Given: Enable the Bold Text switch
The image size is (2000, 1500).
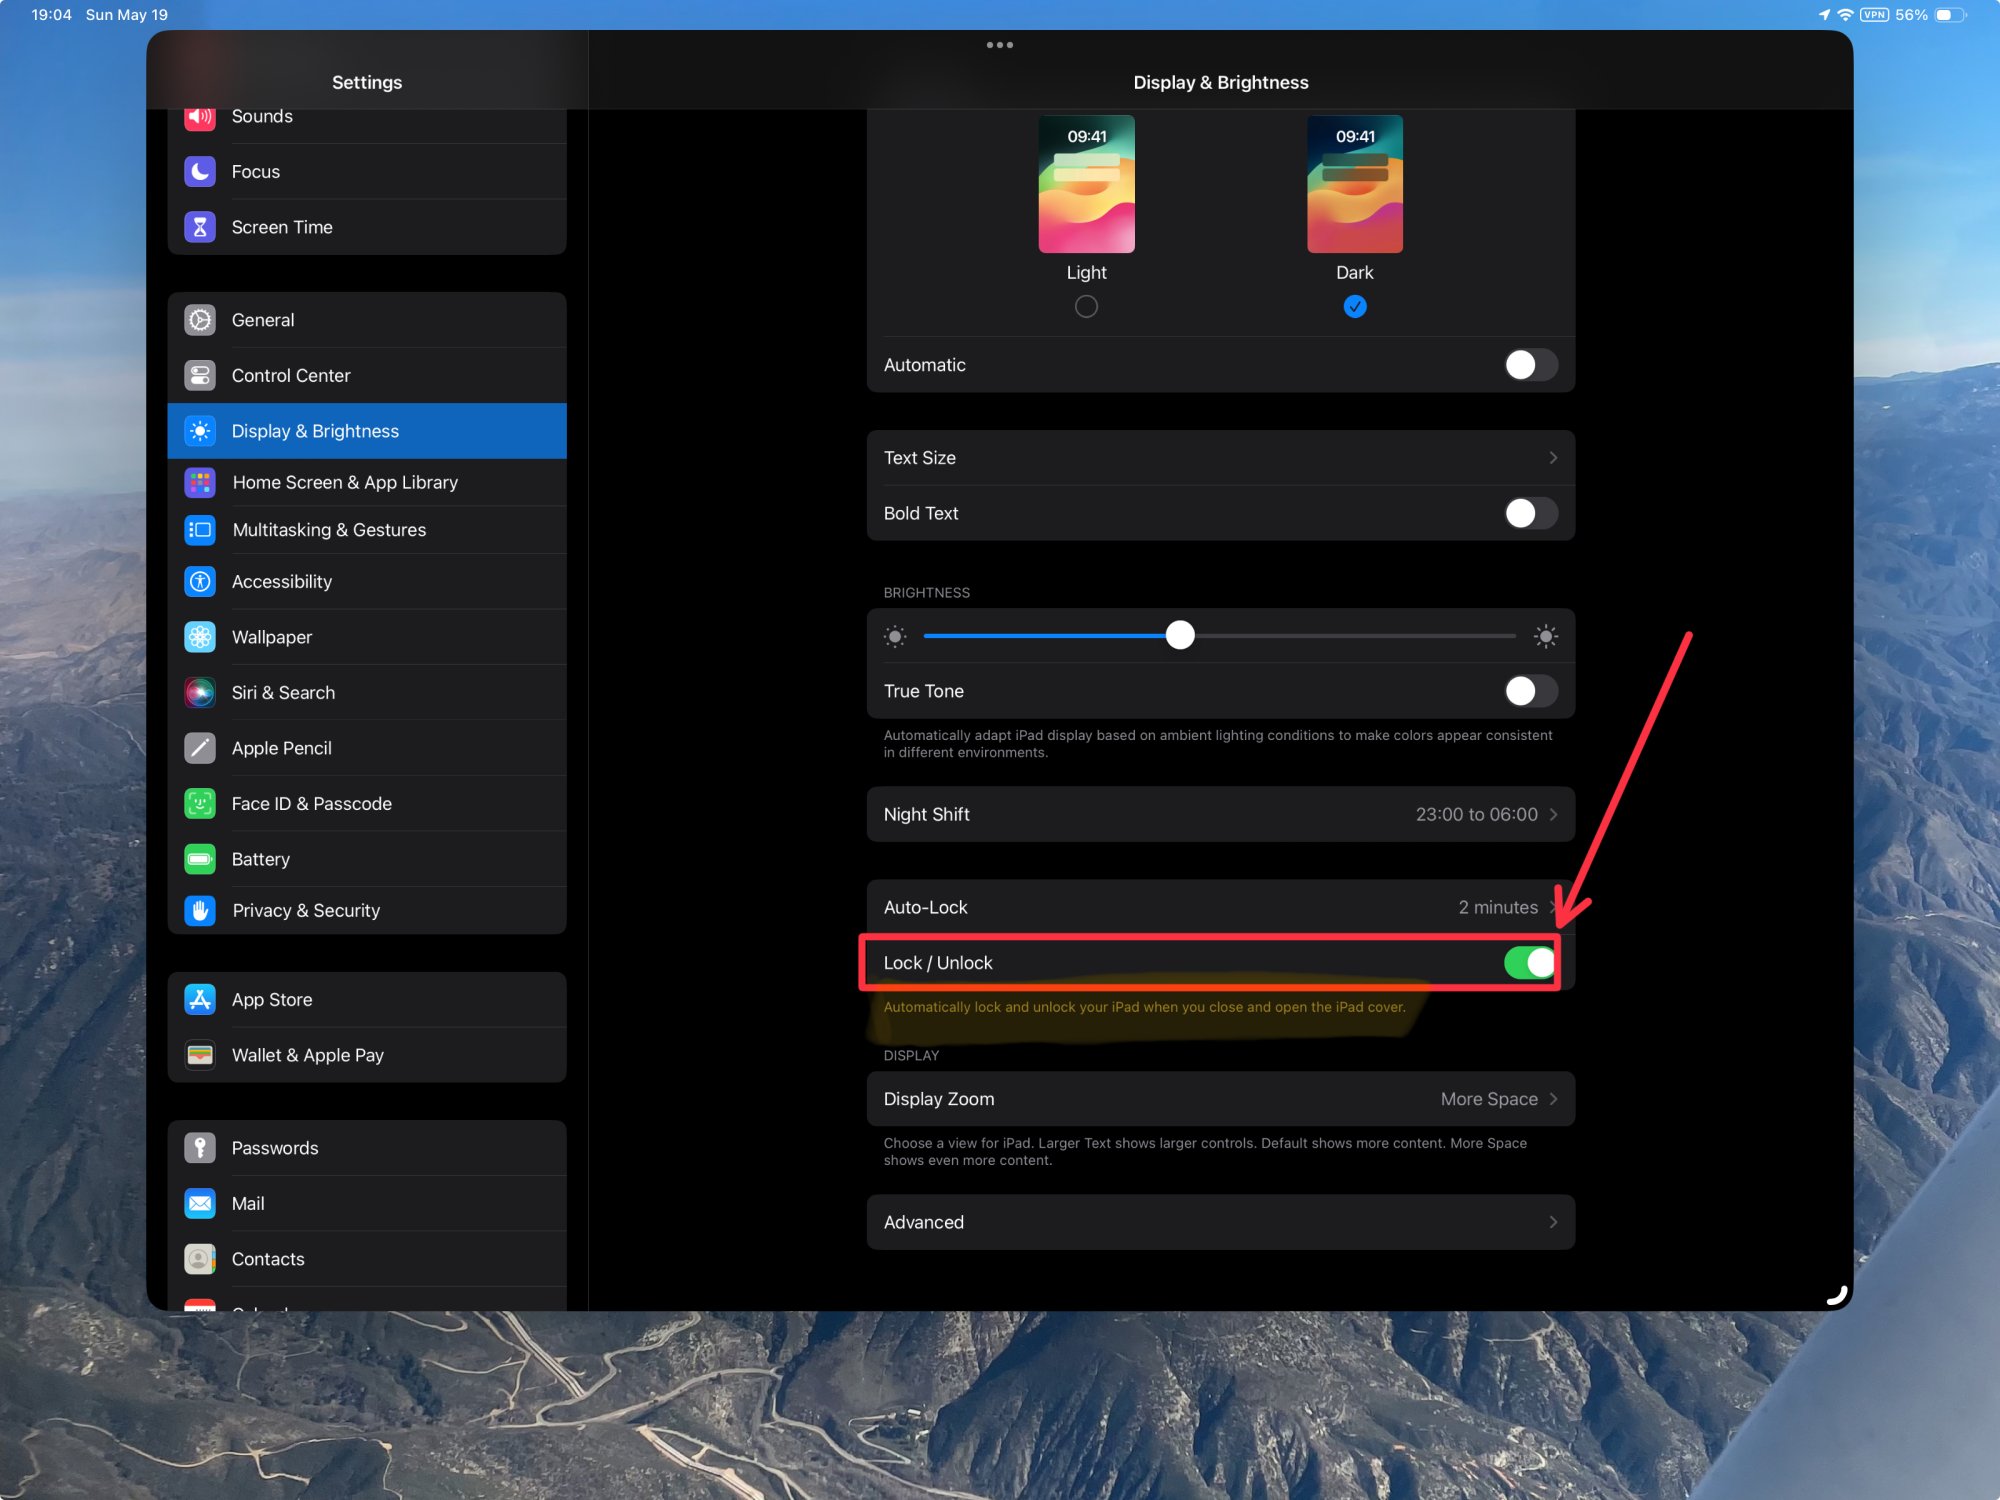Looking at the screenshot, I should click(x=1530, y=513).
